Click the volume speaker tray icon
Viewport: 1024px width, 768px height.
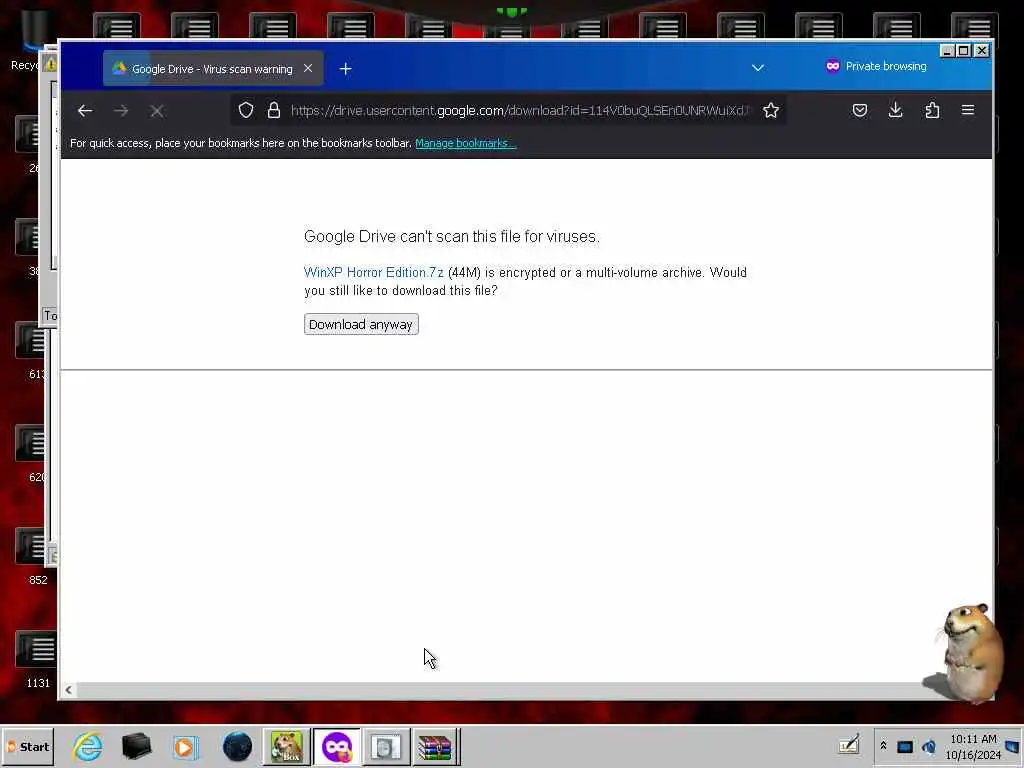point(928,746)
